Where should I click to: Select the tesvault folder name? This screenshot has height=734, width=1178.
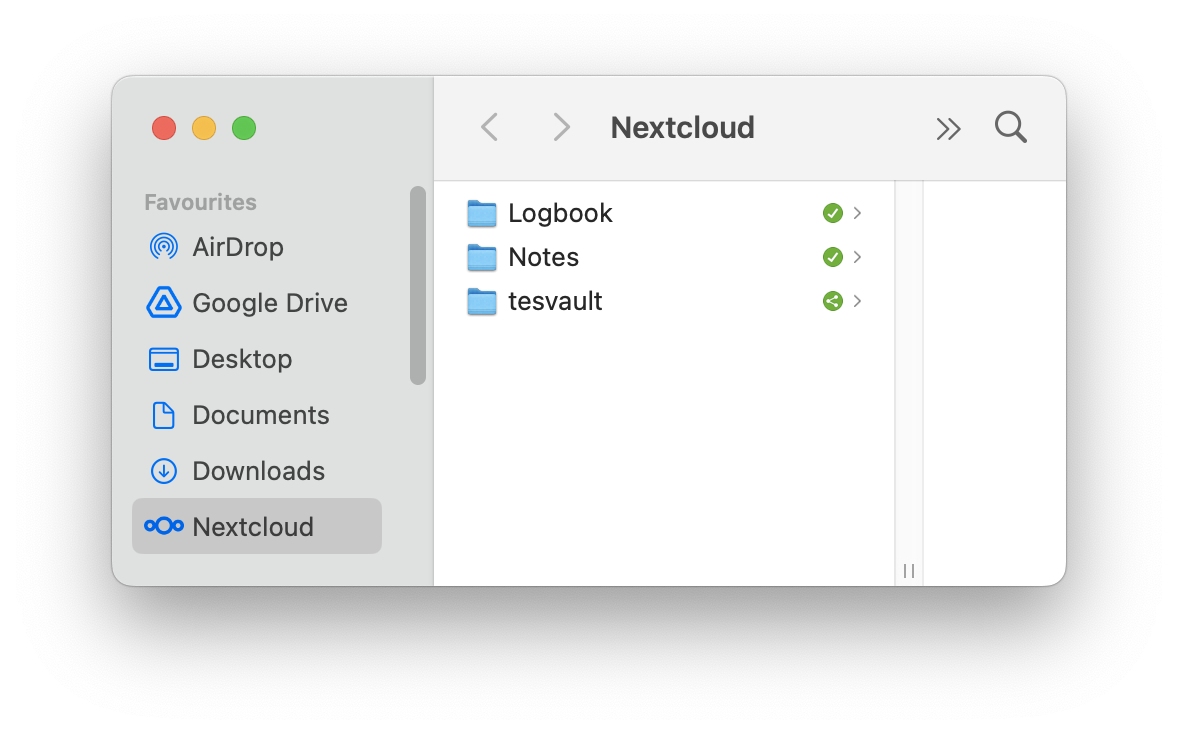click(555, 301)
